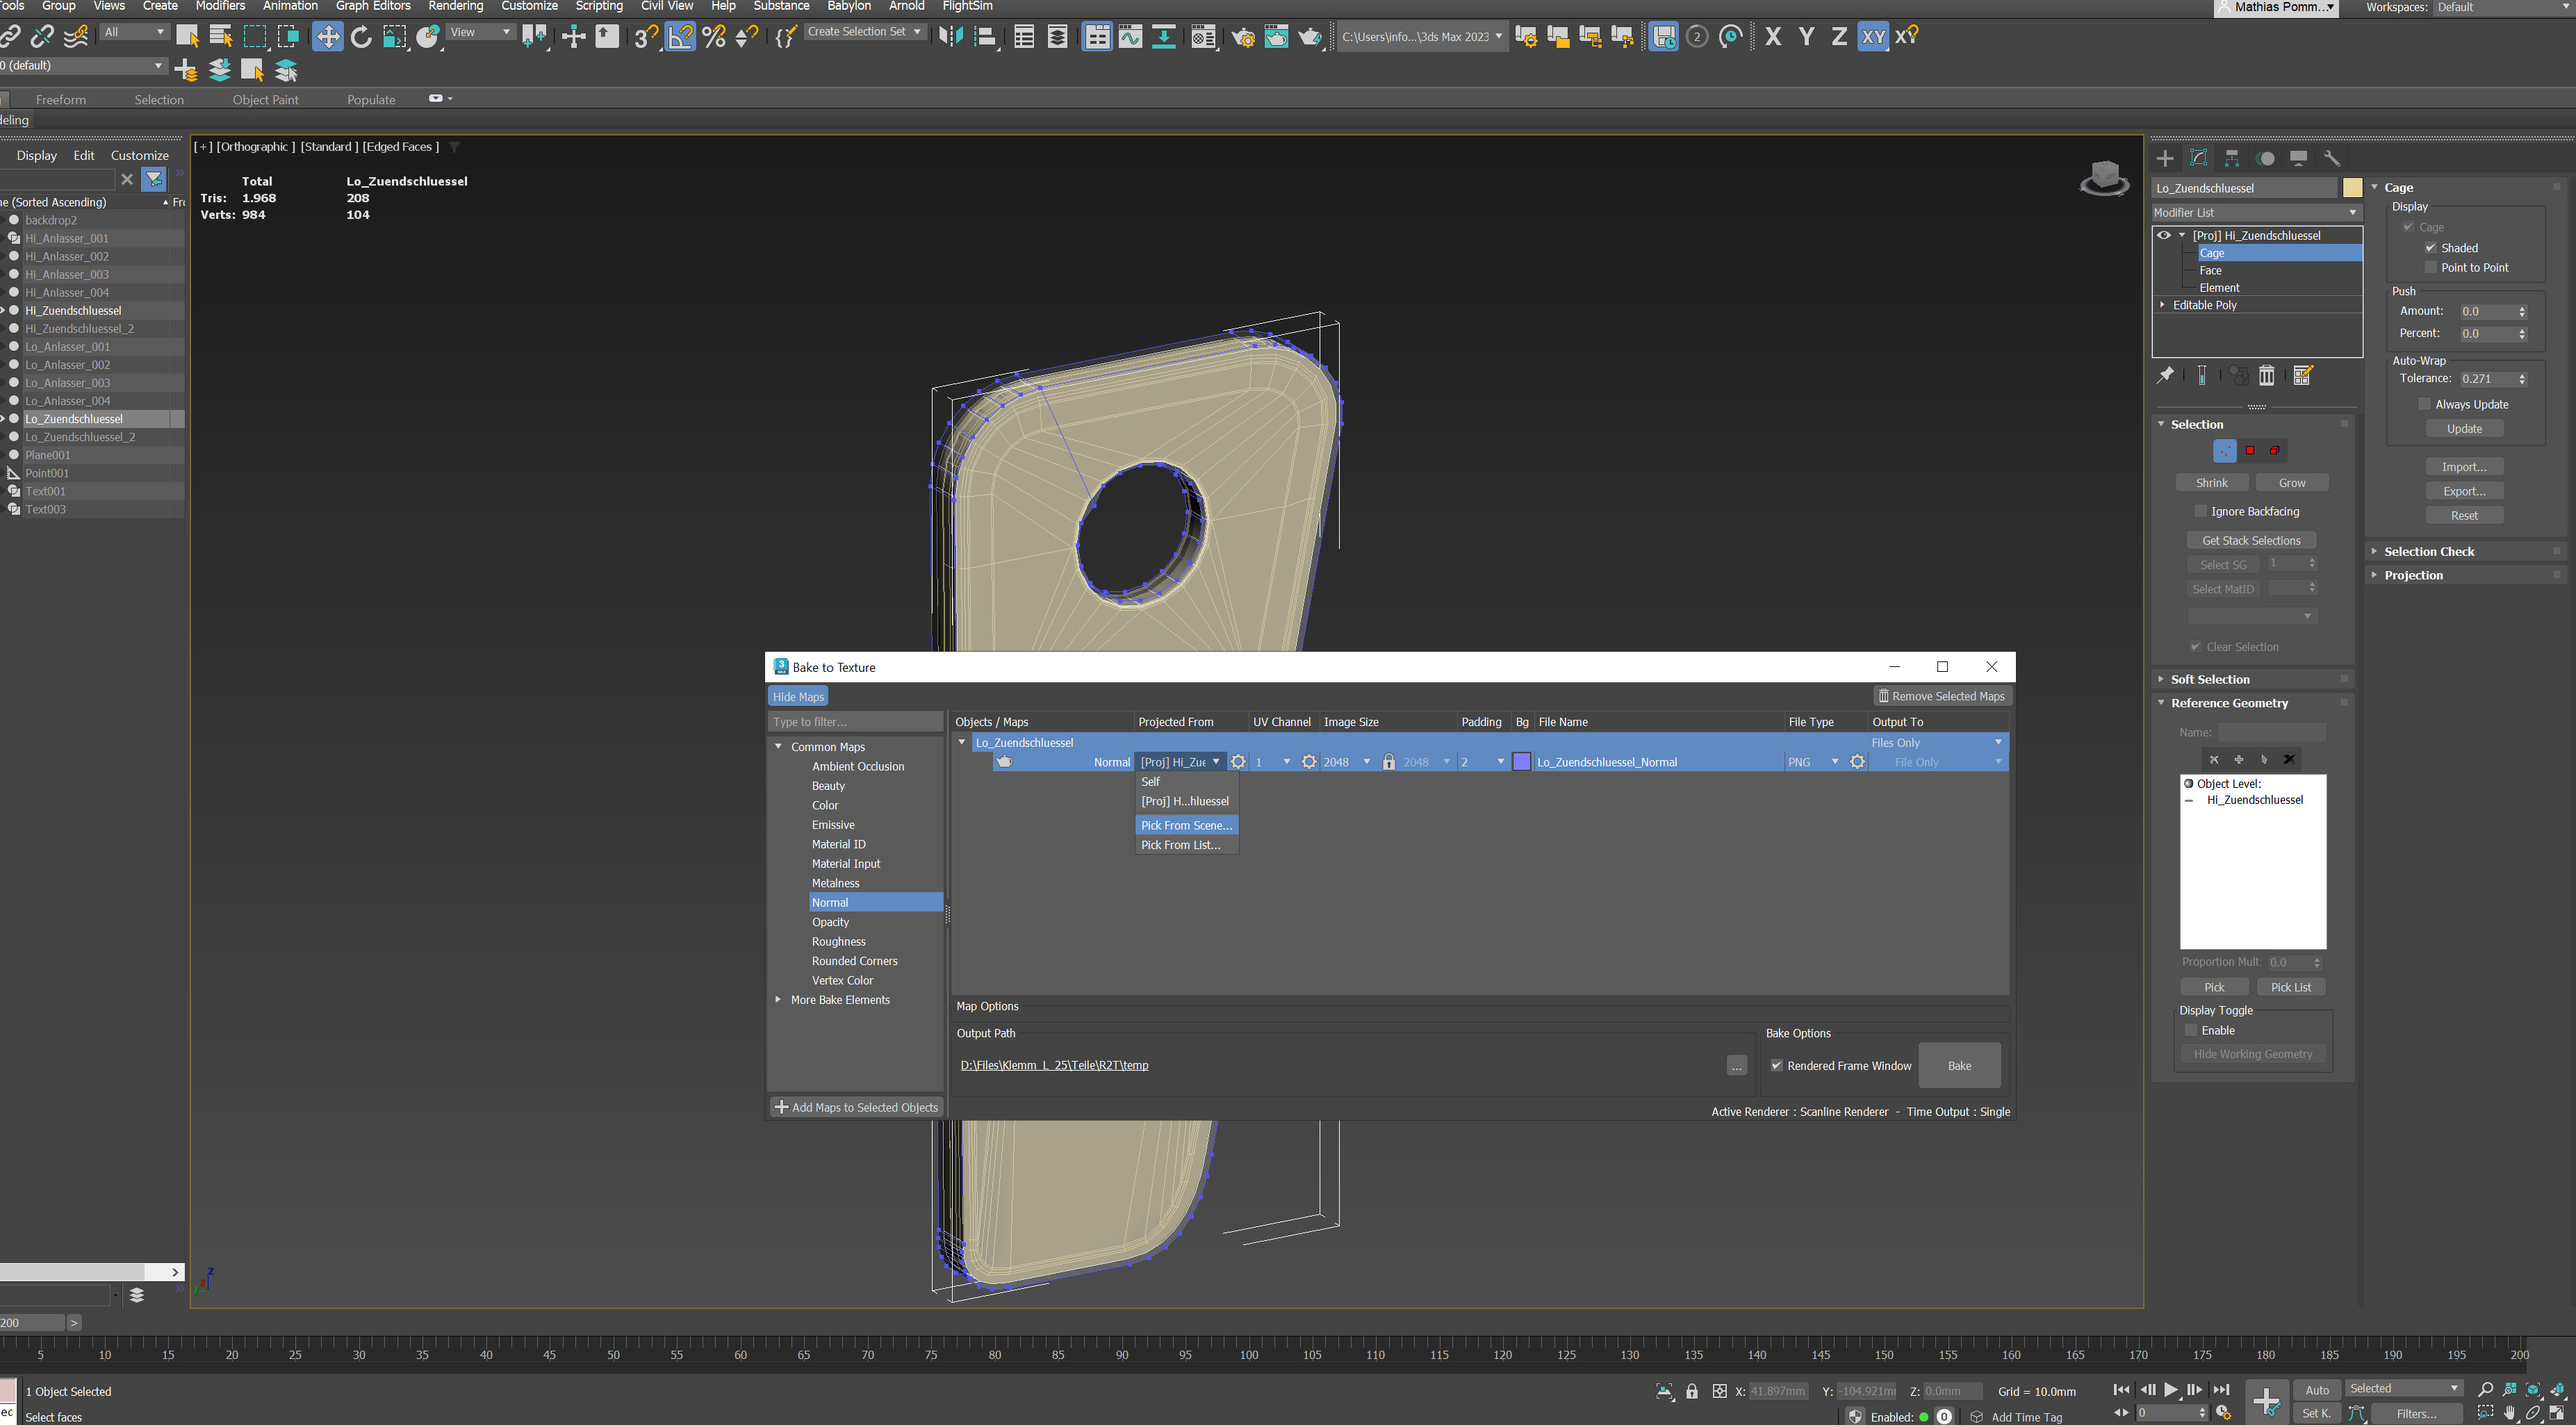The image size is (2576, 1425).
Task: Click Remove modifier trash icon
Action: (x=2267, y=375)
